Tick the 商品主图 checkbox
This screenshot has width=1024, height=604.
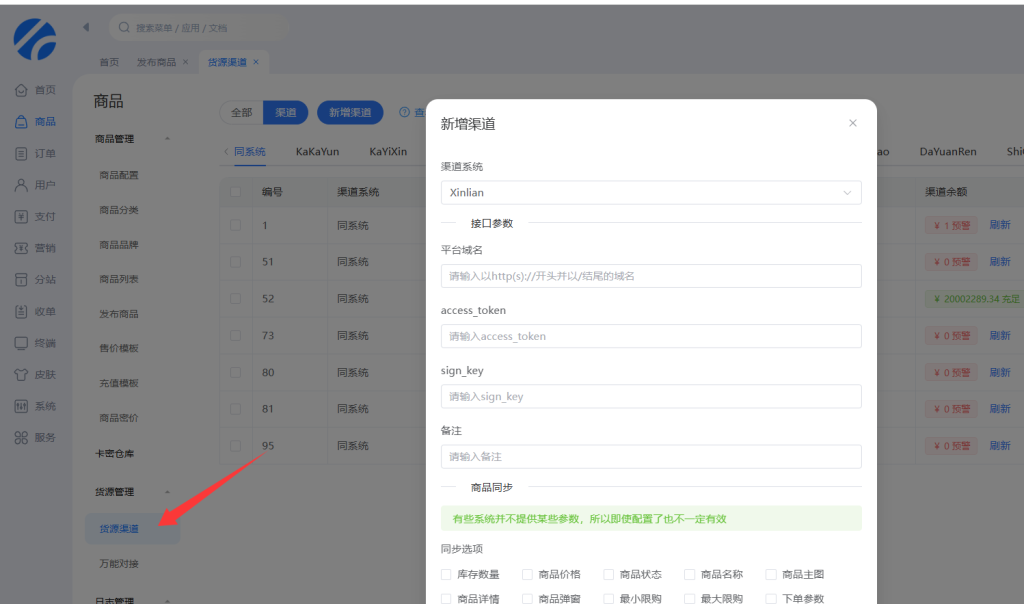pyautogui.click(x=771, y=575)
